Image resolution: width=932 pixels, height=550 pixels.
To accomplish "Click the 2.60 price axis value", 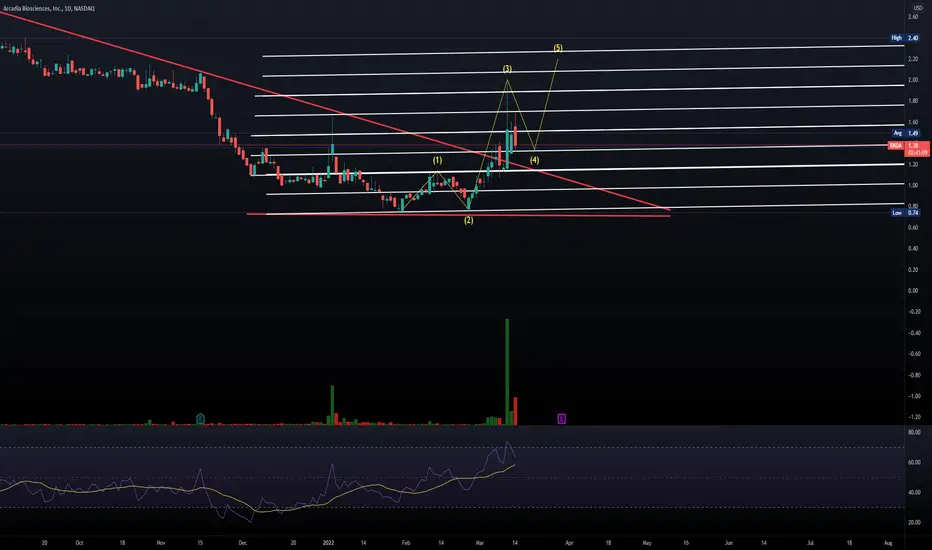I will (913, 17).
